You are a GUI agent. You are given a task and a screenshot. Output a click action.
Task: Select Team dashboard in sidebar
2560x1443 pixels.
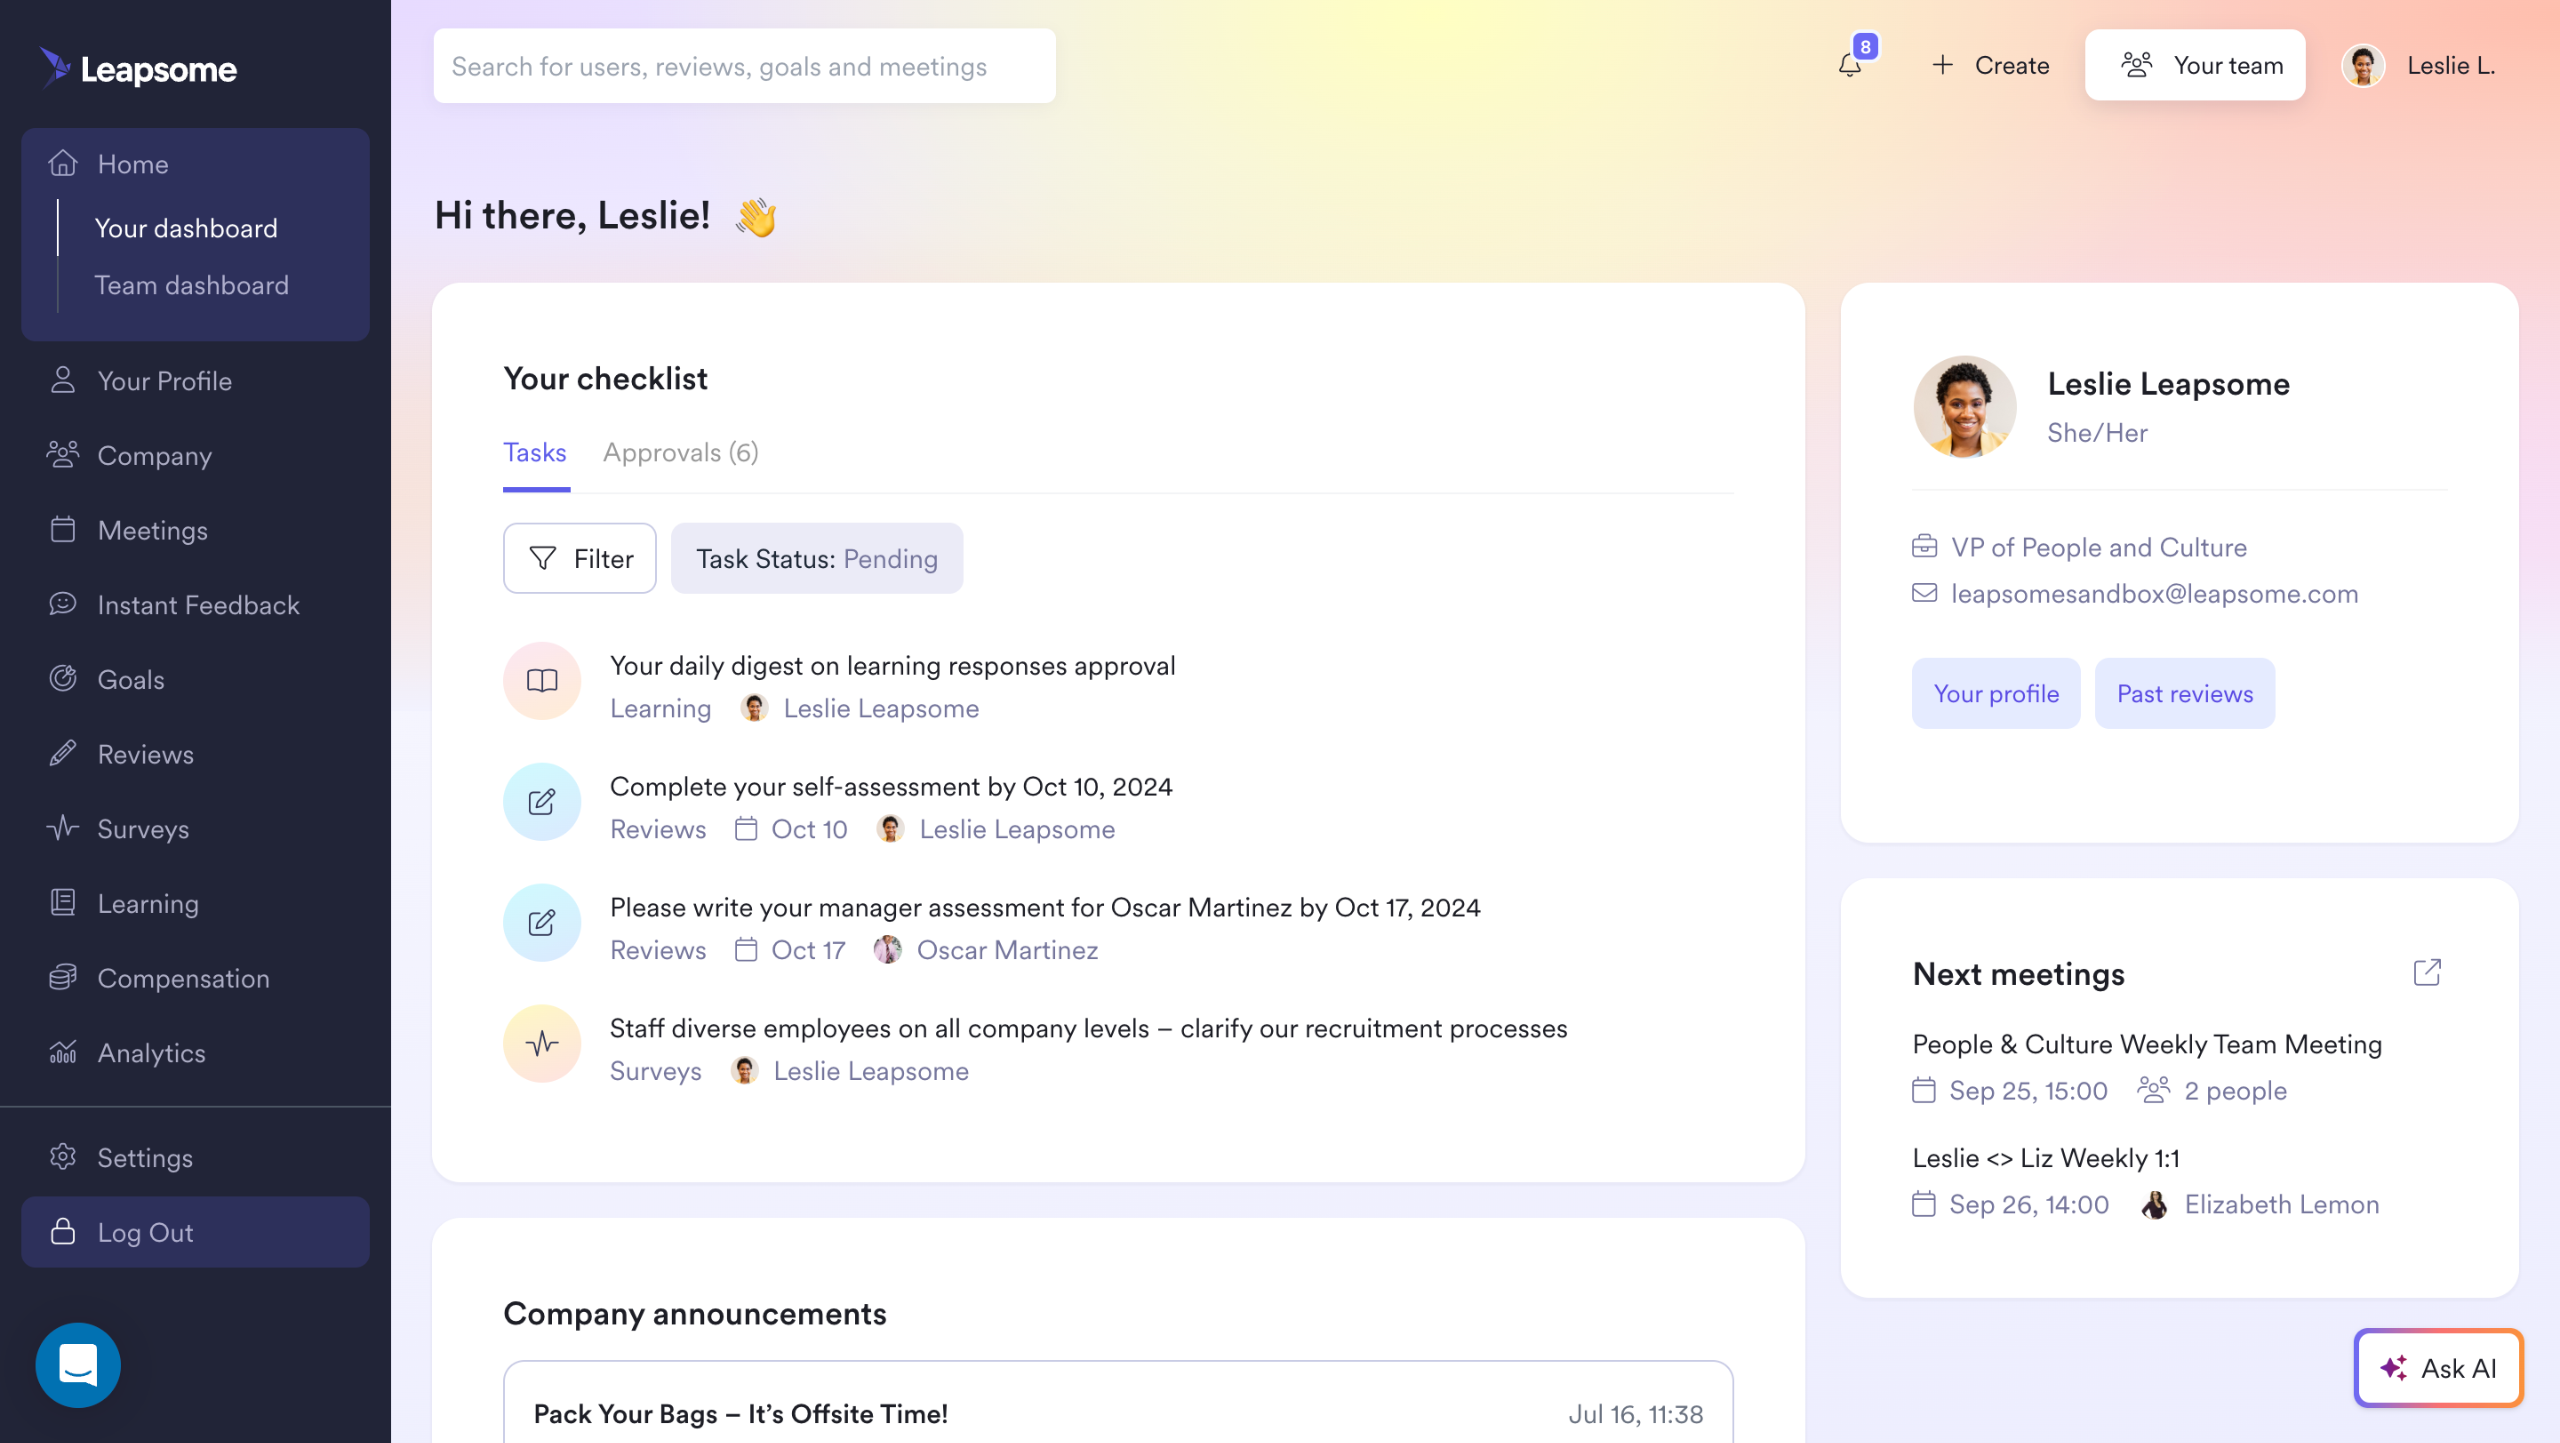point(191,285)
